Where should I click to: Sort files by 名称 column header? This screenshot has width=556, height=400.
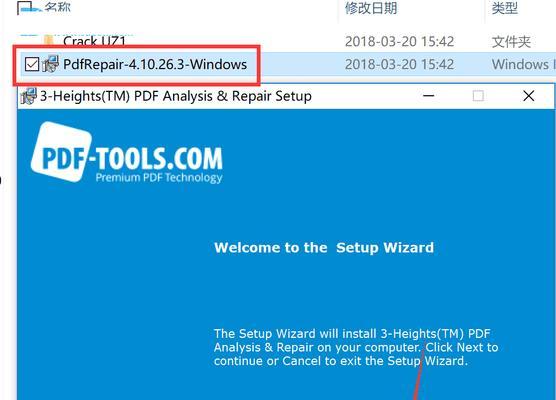[x=57, y=7]
